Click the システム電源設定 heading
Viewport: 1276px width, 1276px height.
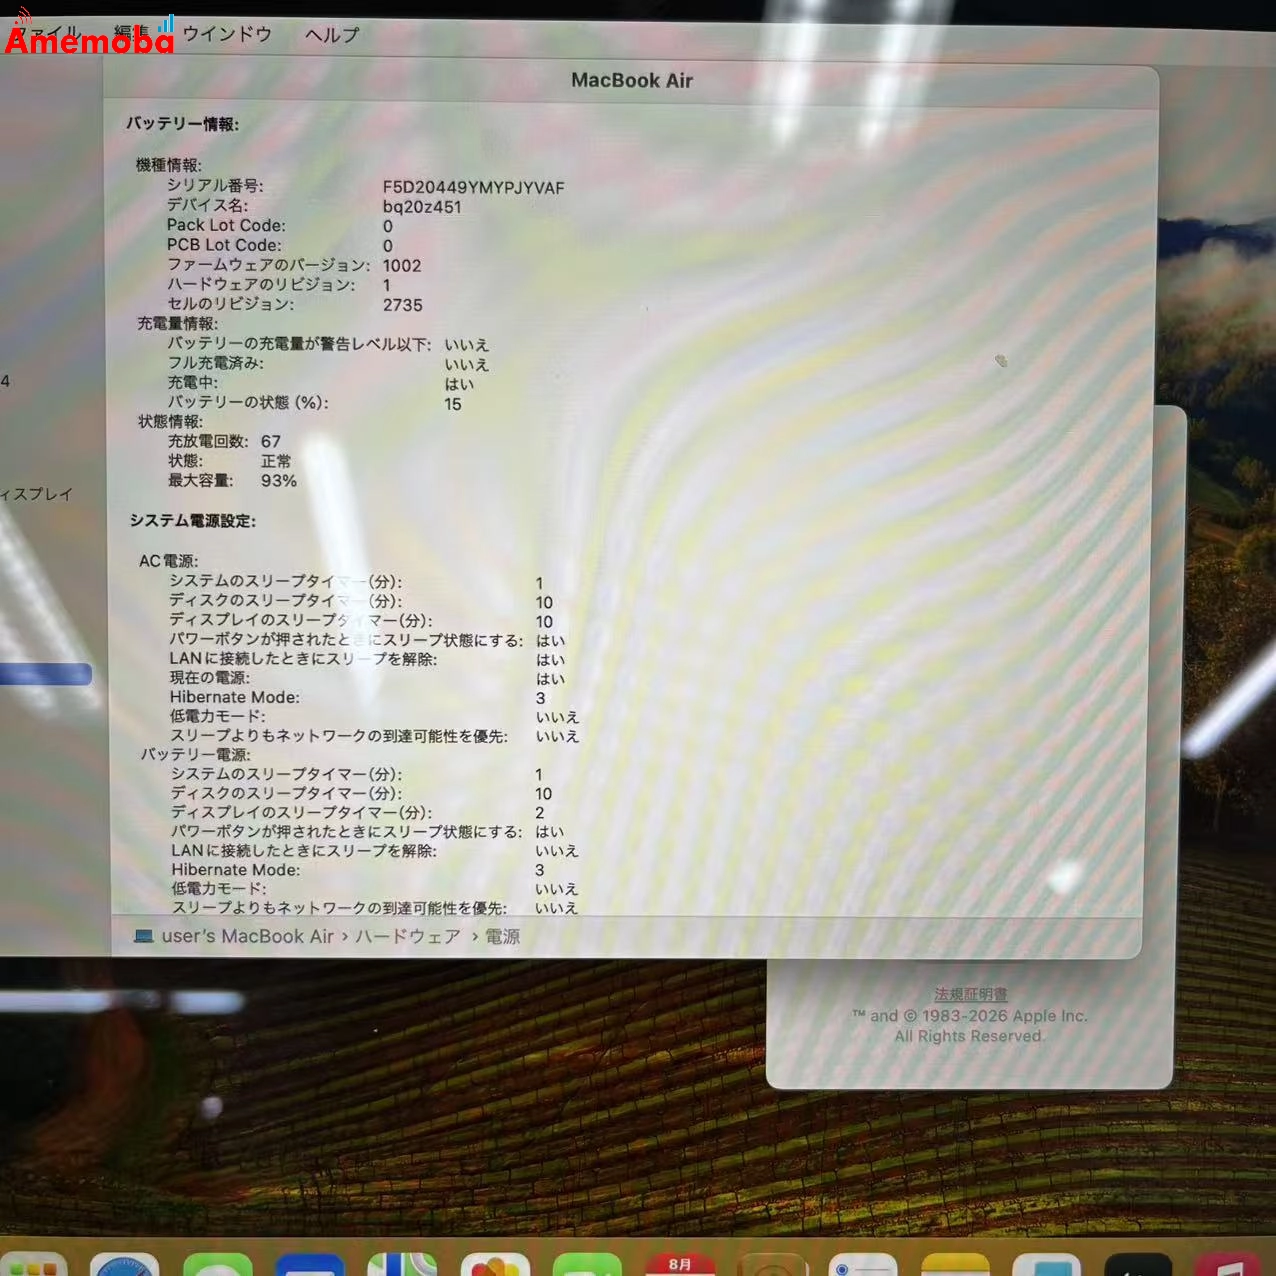click(193, 521)
